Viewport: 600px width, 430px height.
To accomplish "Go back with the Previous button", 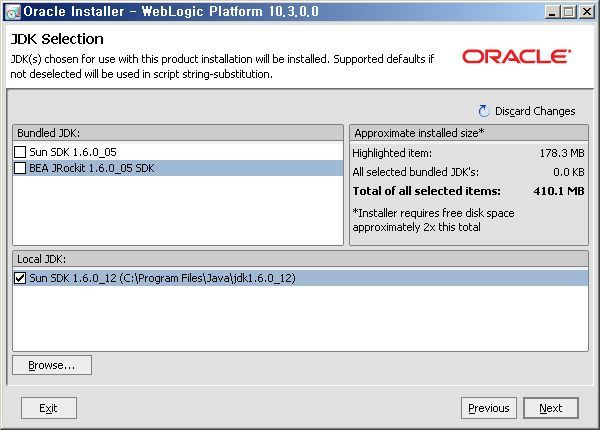I will [x=489, y=408].
